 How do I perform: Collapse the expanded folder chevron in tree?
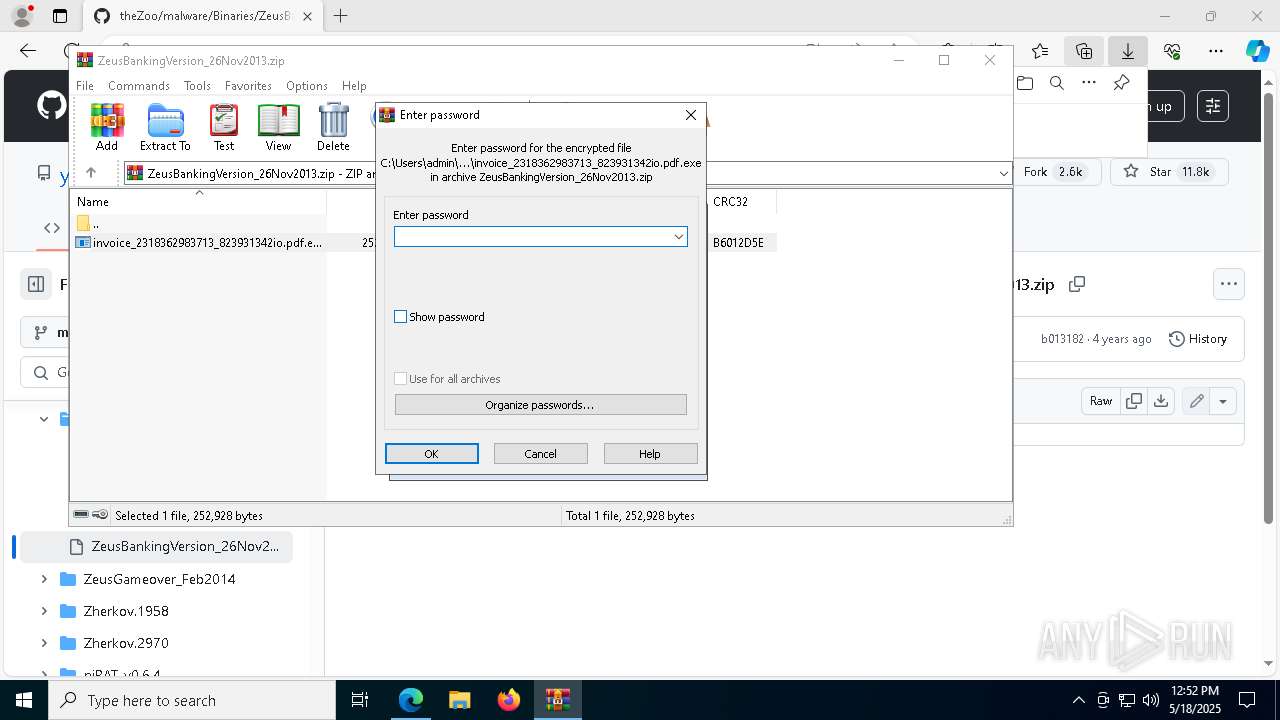(44, 419)
